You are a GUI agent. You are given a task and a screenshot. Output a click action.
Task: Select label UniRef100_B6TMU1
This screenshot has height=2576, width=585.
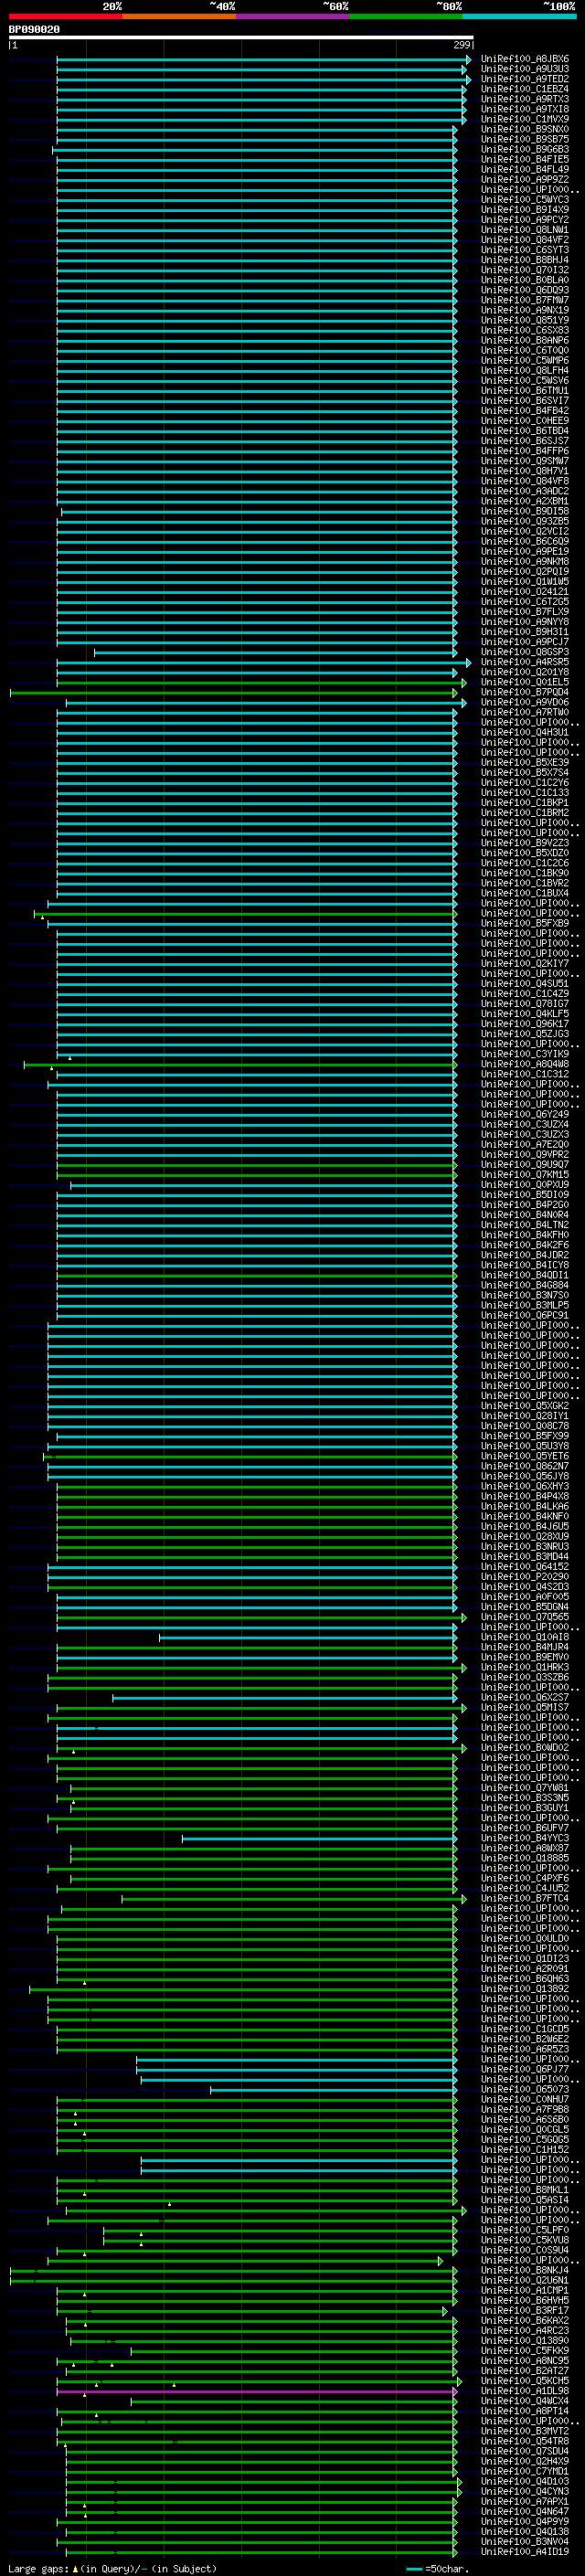pyautogui.click(x=525, y=391)
